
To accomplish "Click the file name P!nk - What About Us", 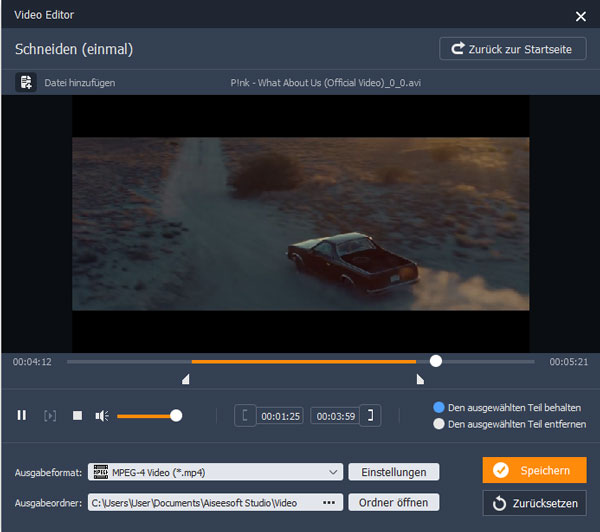I will [326, 83].
